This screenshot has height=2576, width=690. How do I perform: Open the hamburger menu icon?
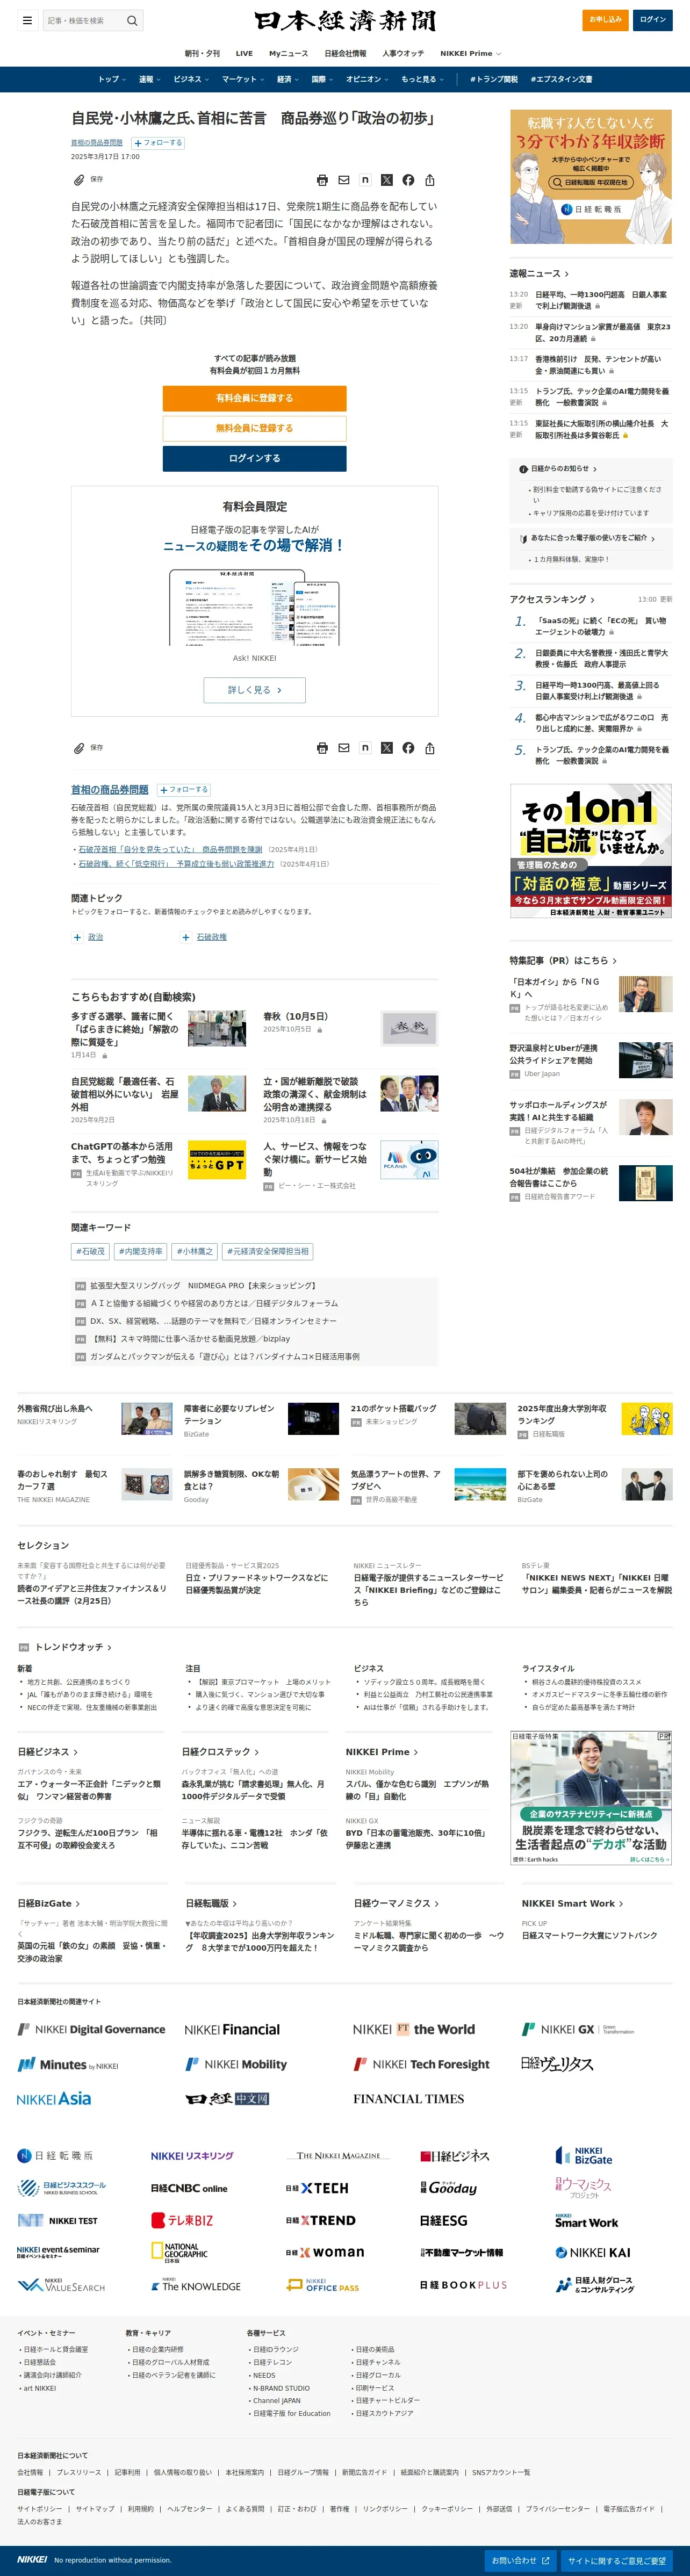click(x=27, y=20)
